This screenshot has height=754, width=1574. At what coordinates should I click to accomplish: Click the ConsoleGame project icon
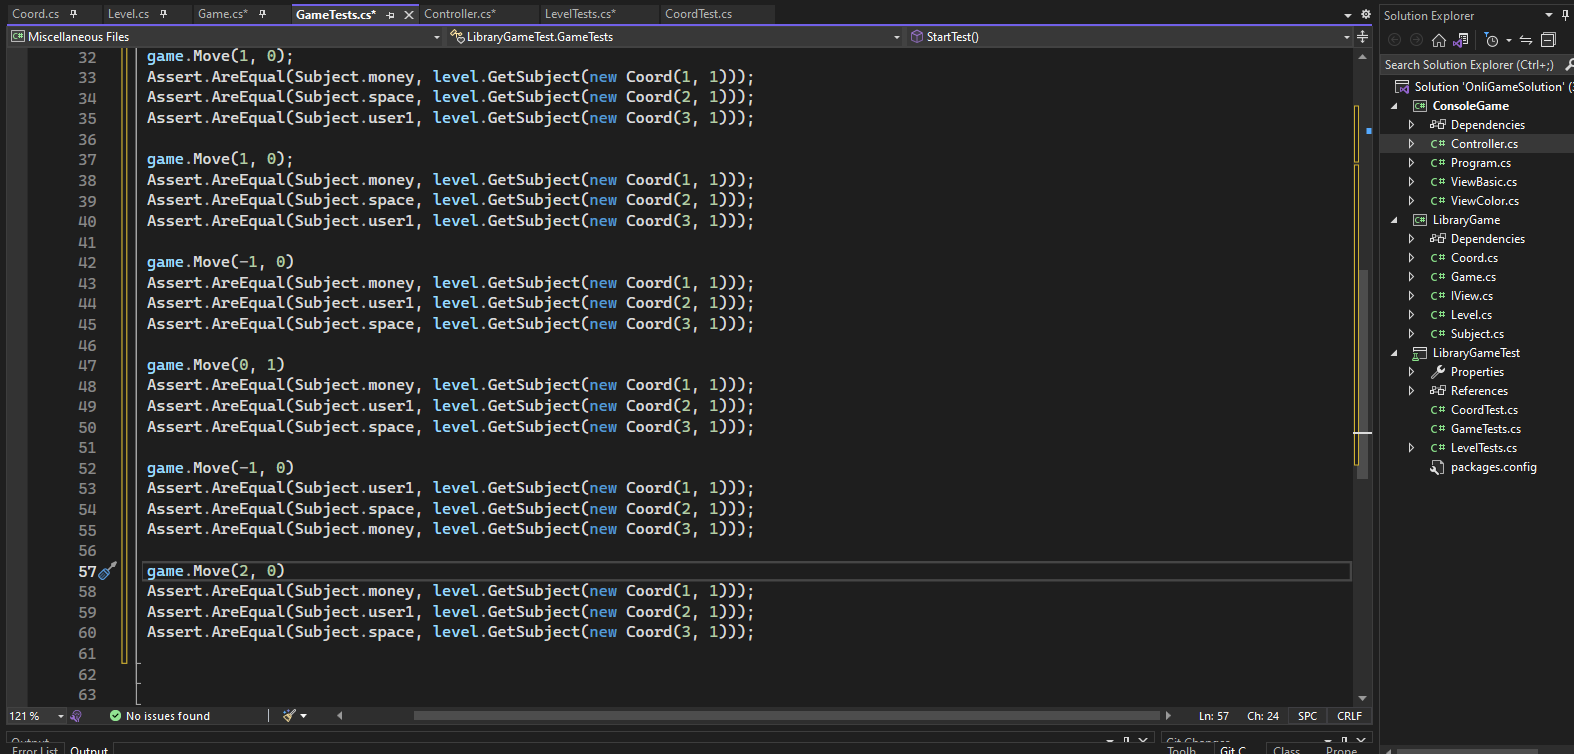[1420, 106]
